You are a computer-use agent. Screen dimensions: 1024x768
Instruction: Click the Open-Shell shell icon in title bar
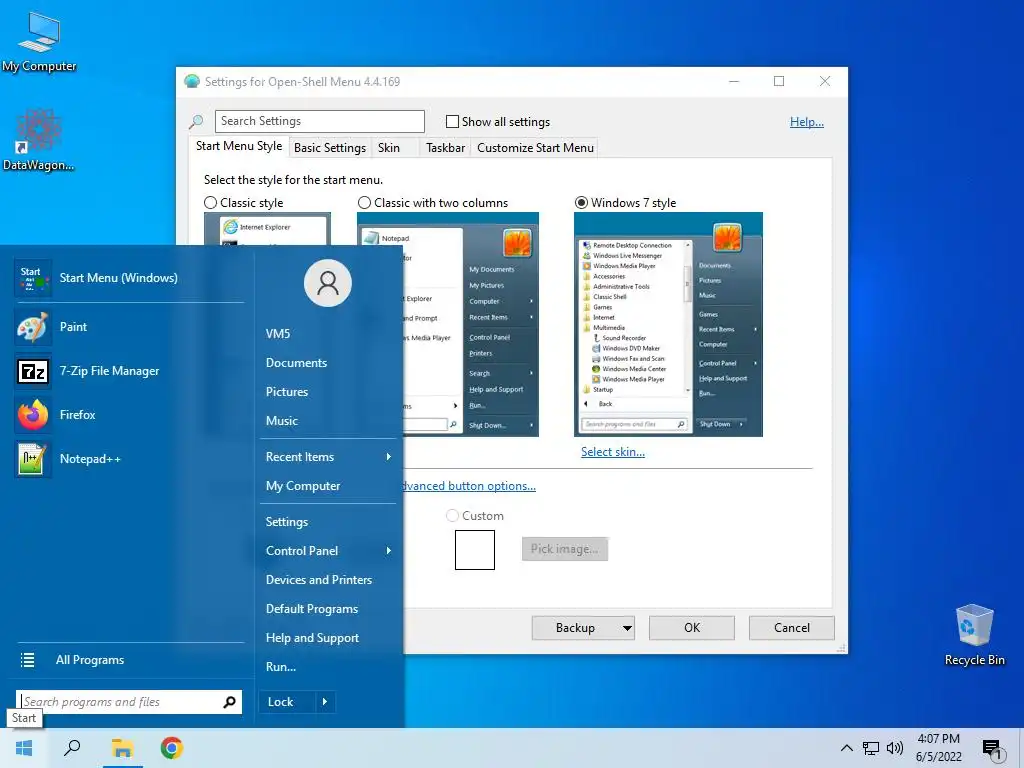[x=192, y=82]
